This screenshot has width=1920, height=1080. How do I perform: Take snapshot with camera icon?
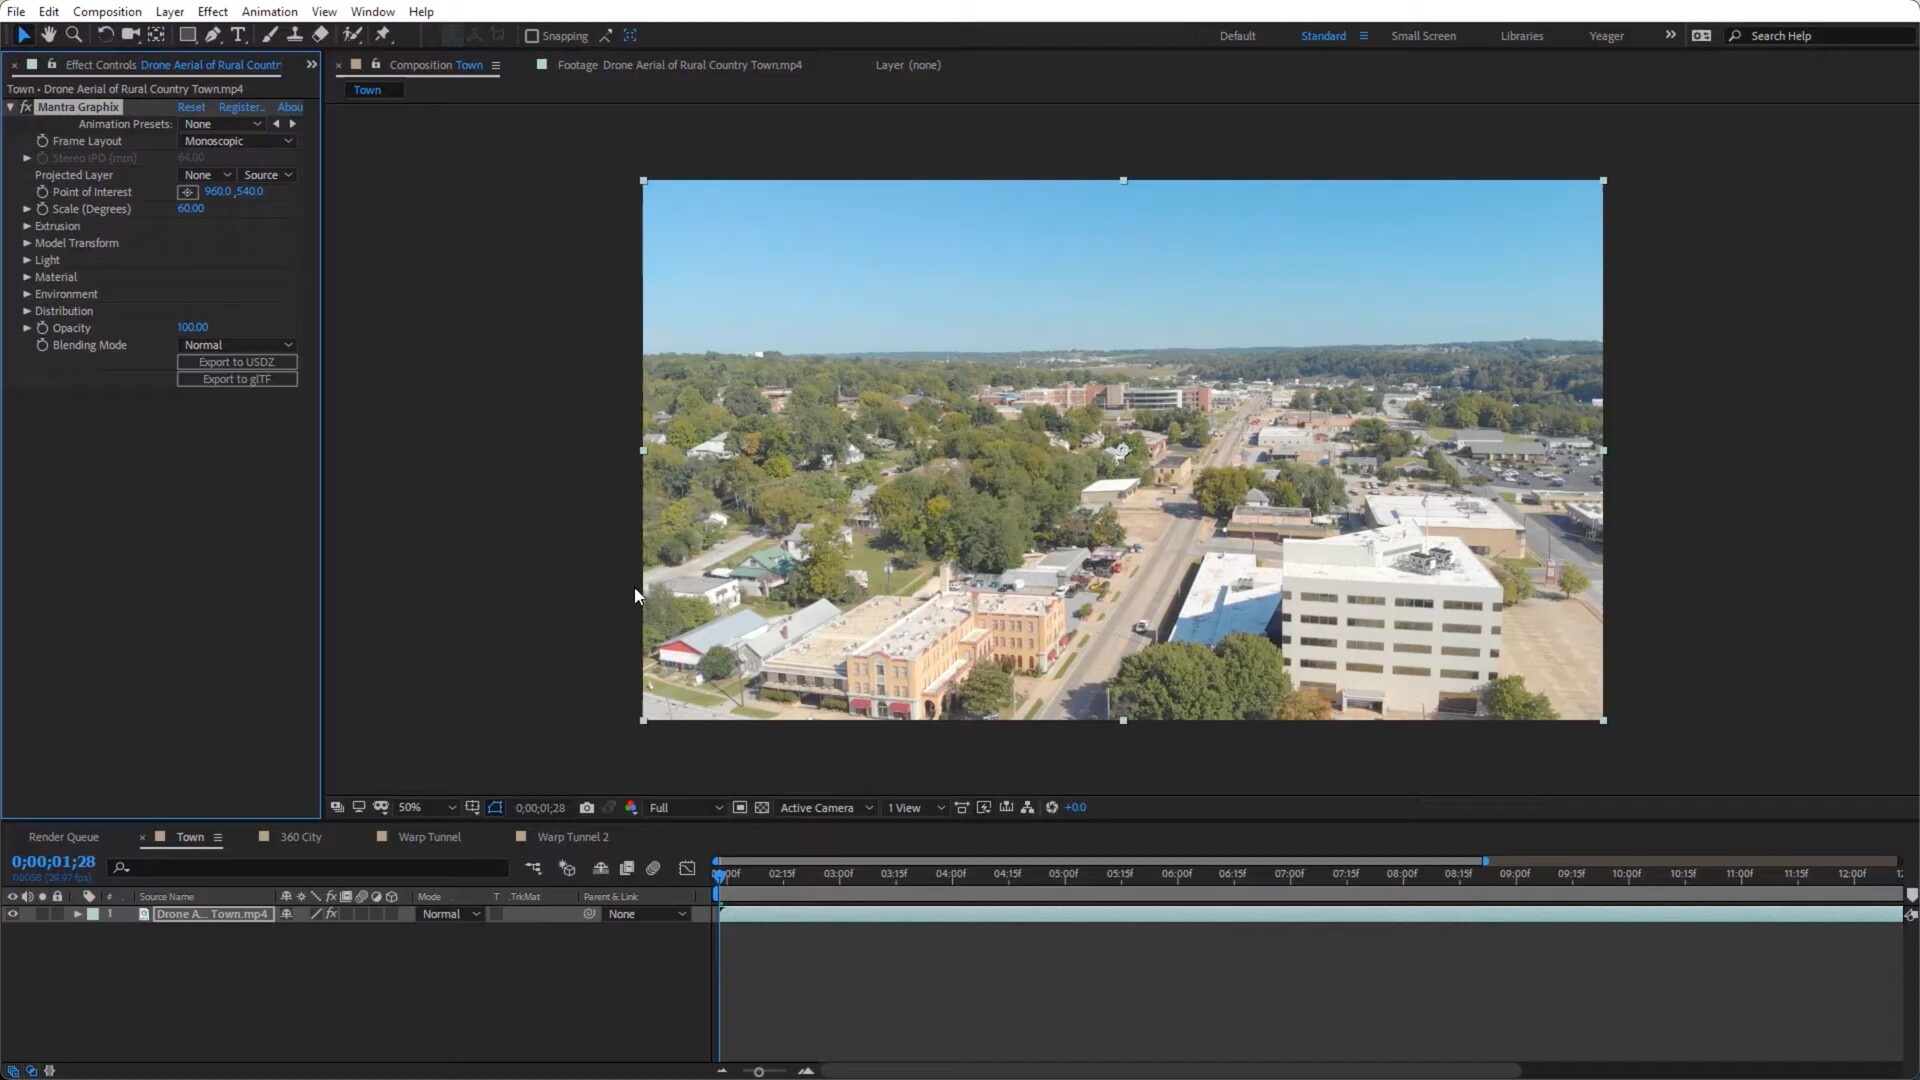587,808
